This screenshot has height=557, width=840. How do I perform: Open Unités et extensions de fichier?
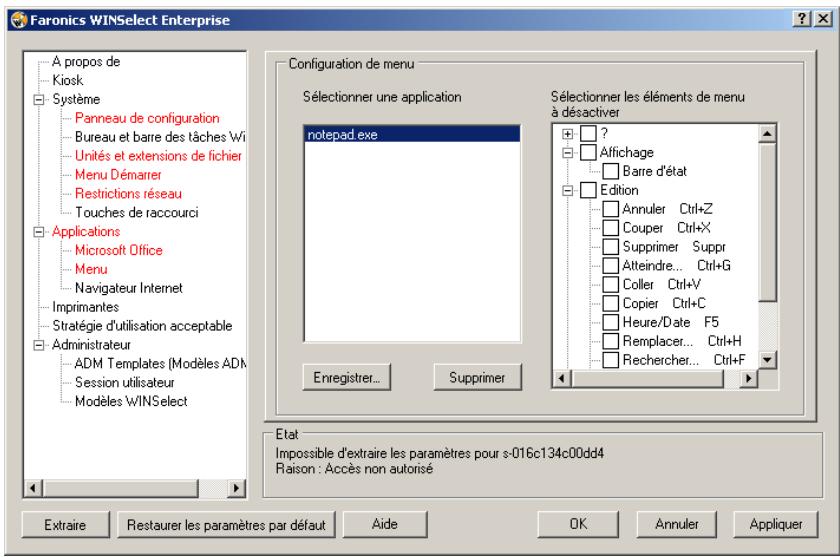coord(158,156)
